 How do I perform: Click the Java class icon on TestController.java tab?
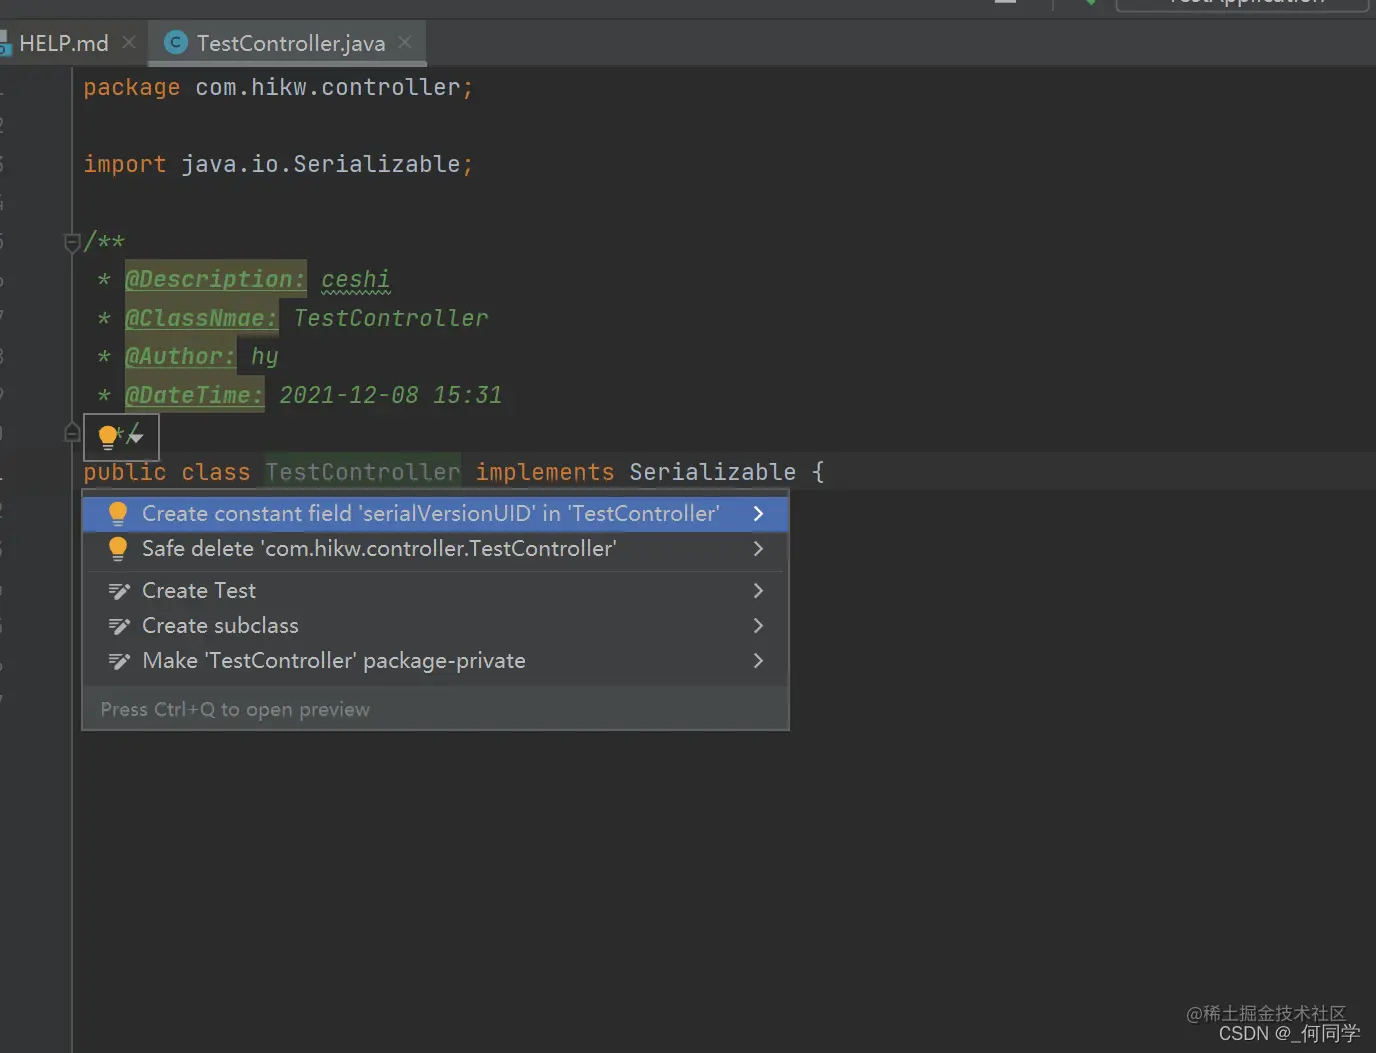coord(176,42)
